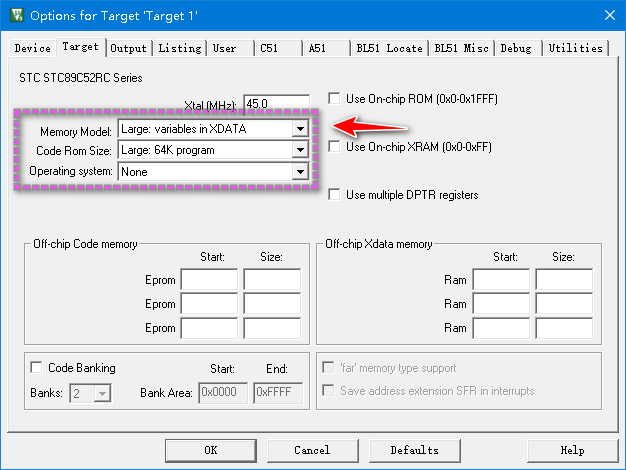This screenshot has height=470, width=626.
Task: Click the Keil uVision title bar icon
Action: [x=17, y=16]
